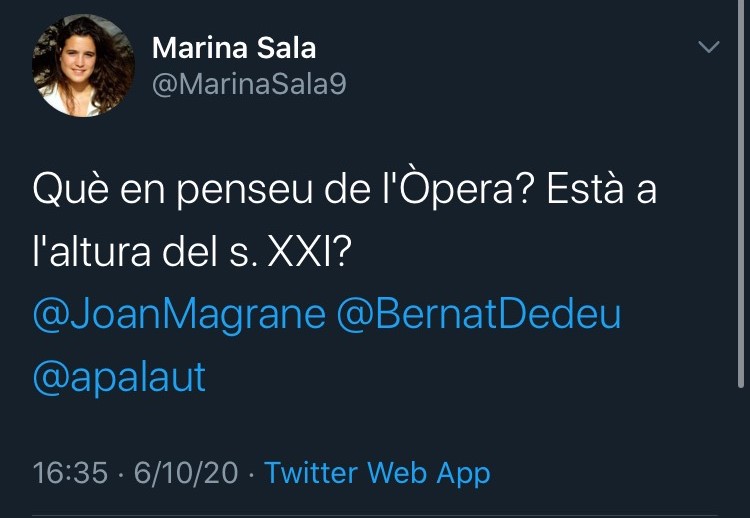Image resolution: width=750 pixels, height=518 pixels.
Task: Click the 16:35 tweet time
Action: [70, 472]
